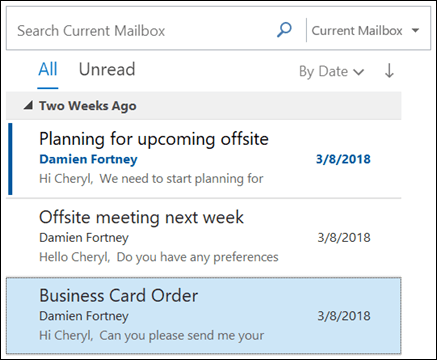
Task: Click the Two Weeks Ago group header
Action: coord(204,106)
